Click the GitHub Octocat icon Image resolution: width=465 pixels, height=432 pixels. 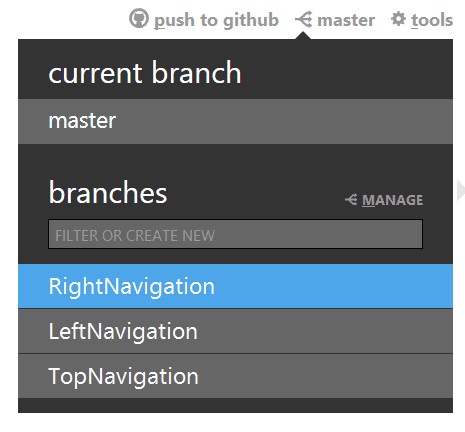pos(138,18)
